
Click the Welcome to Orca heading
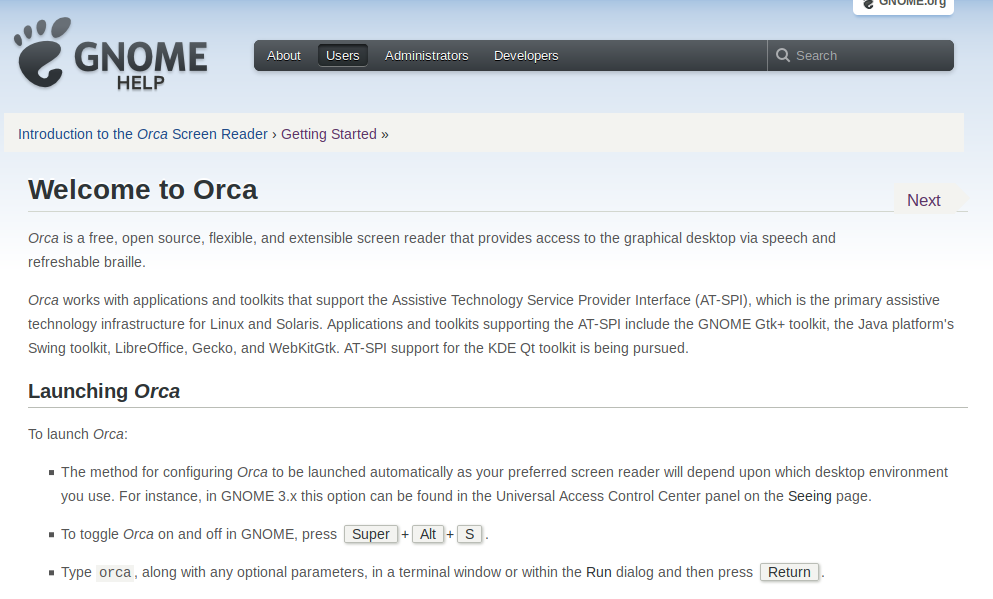(x=142, y=190)
